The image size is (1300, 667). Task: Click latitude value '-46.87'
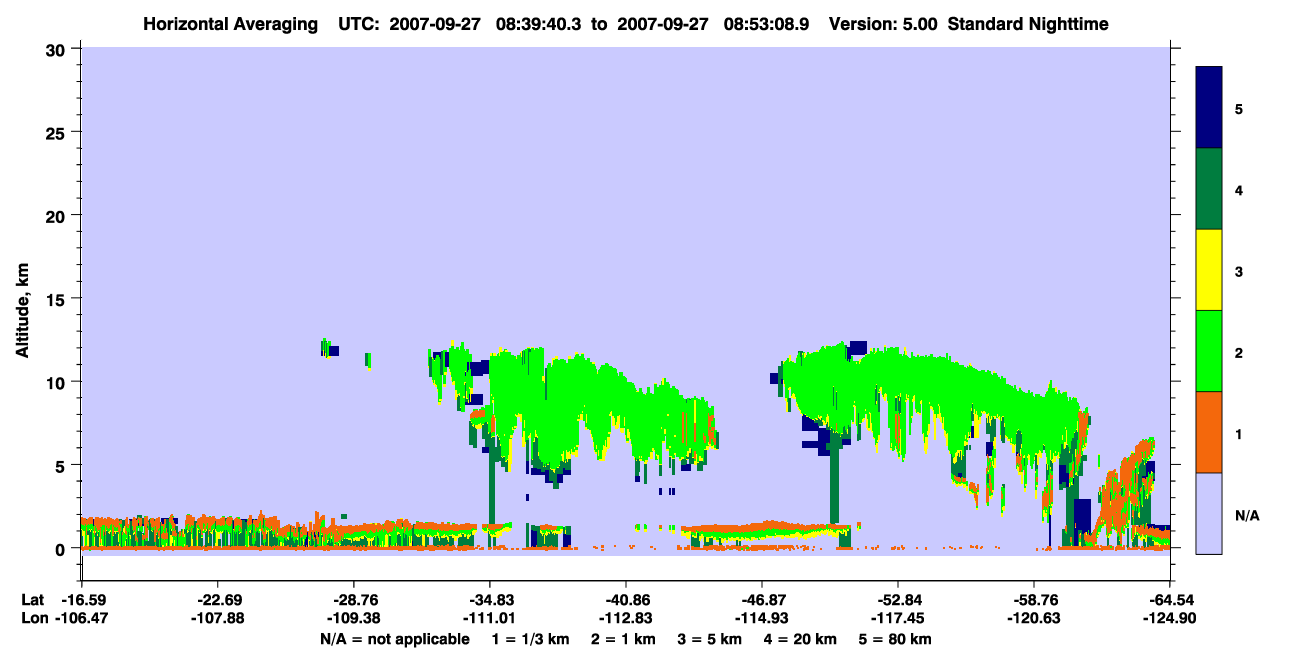[x=762, y=600]
